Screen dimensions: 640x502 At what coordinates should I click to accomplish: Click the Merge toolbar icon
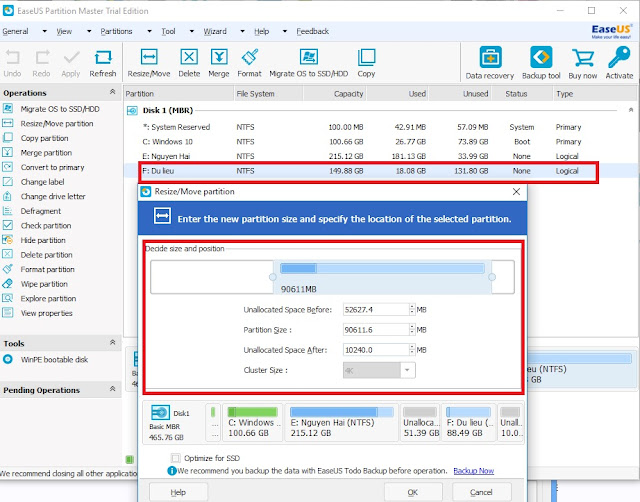(x=219, y=63)
